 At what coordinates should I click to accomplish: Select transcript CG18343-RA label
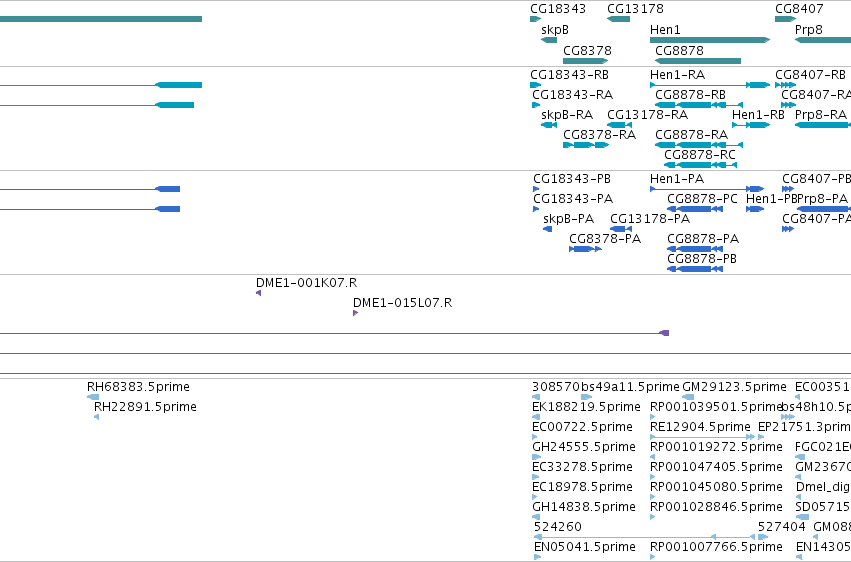(x=573, y=95)
